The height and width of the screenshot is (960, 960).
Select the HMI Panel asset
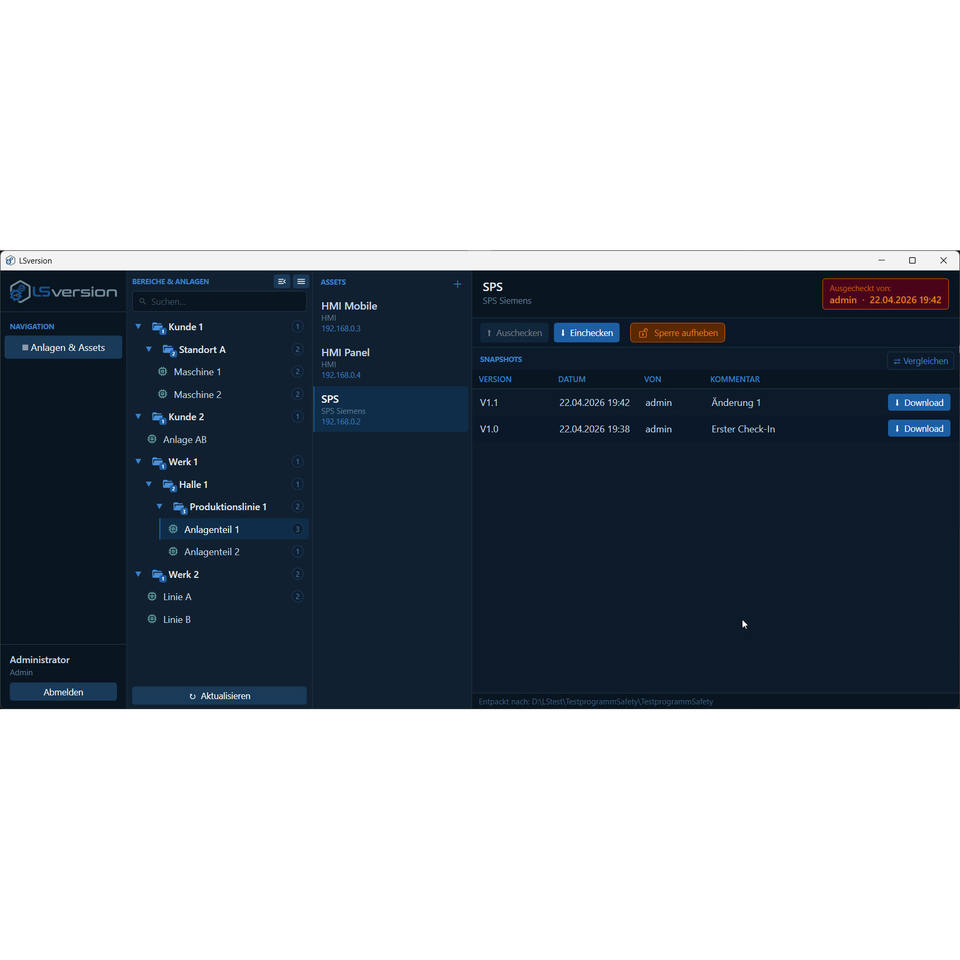391,362
